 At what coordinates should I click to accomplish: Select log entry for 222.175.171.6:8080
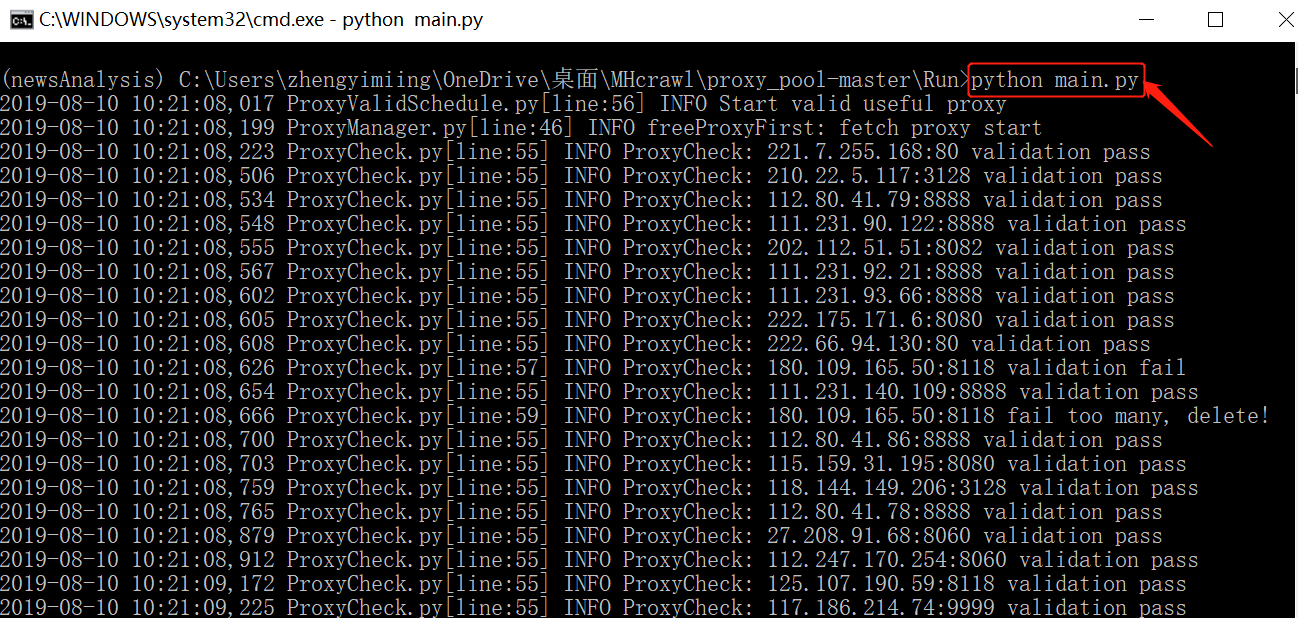click(x=587, y=320)
